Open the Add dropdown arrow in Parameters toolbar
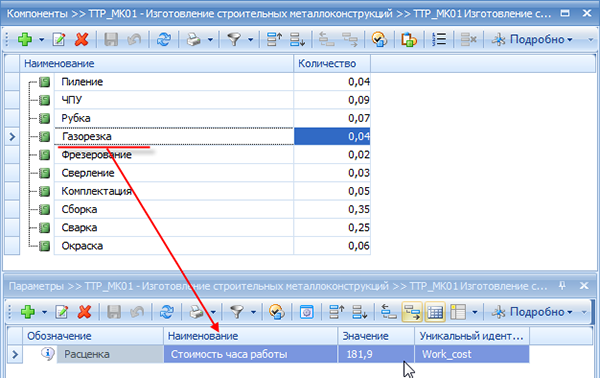Viewport: 600px width, 378px height. [x=44, y=312]
